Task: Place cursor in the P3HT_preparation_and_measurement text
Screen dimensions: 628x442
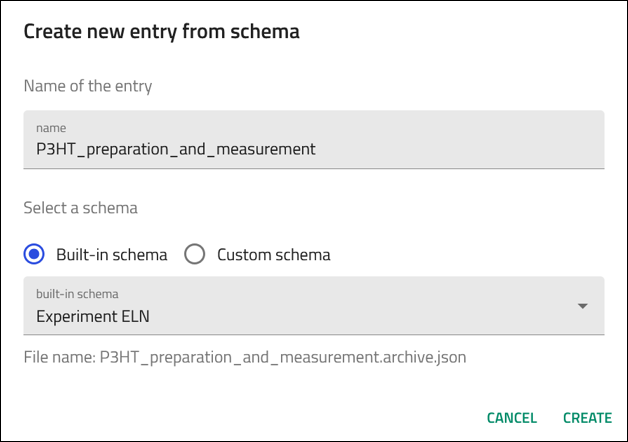Action: [x=176, y=149]
